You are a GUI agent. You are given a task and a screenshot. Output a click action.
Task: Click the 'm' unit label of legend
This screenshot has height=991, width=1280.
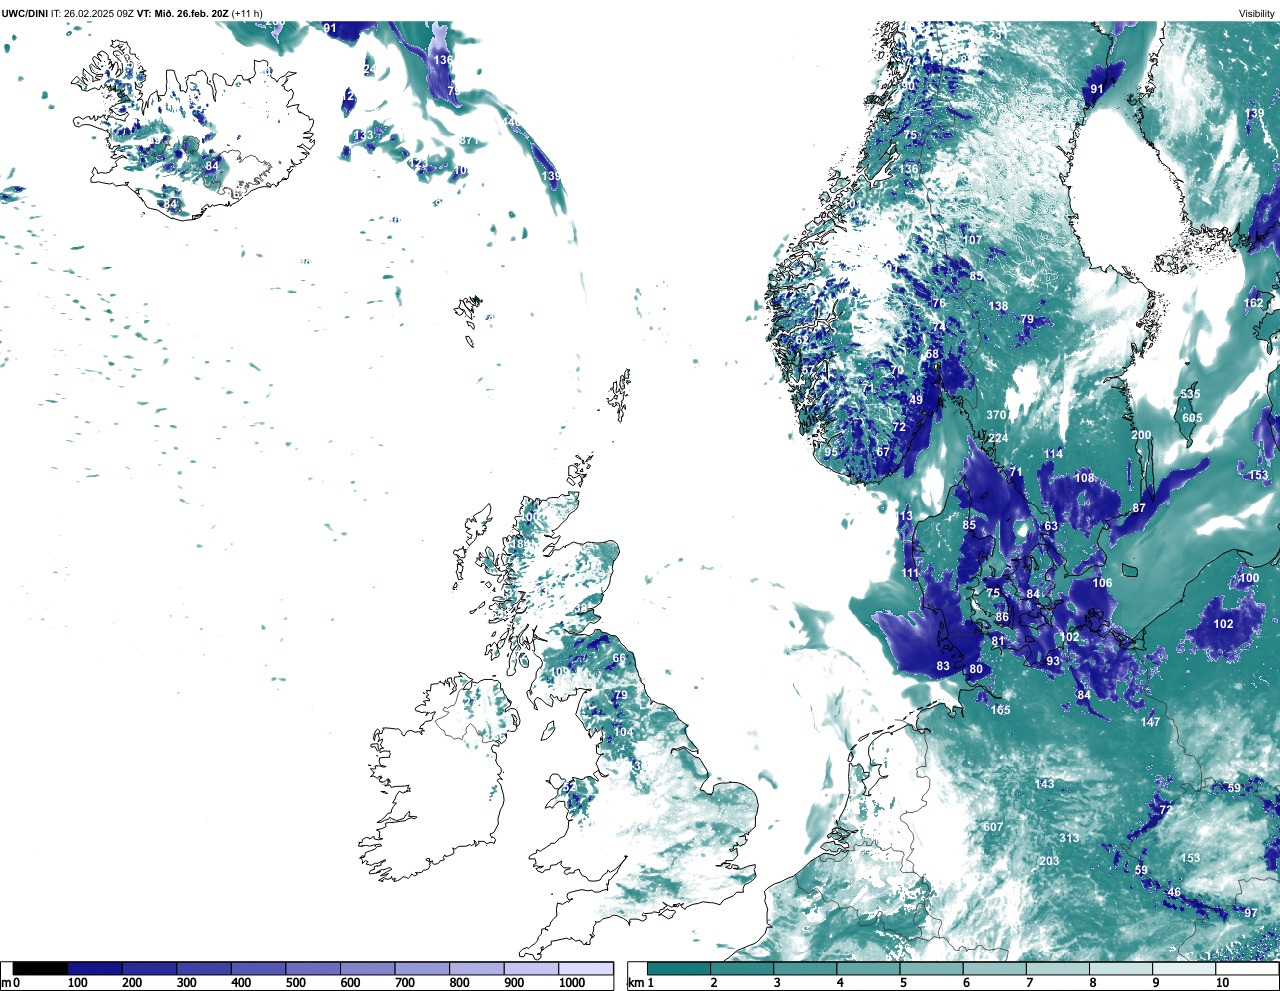pyautogui.click(x=6, y=983)
